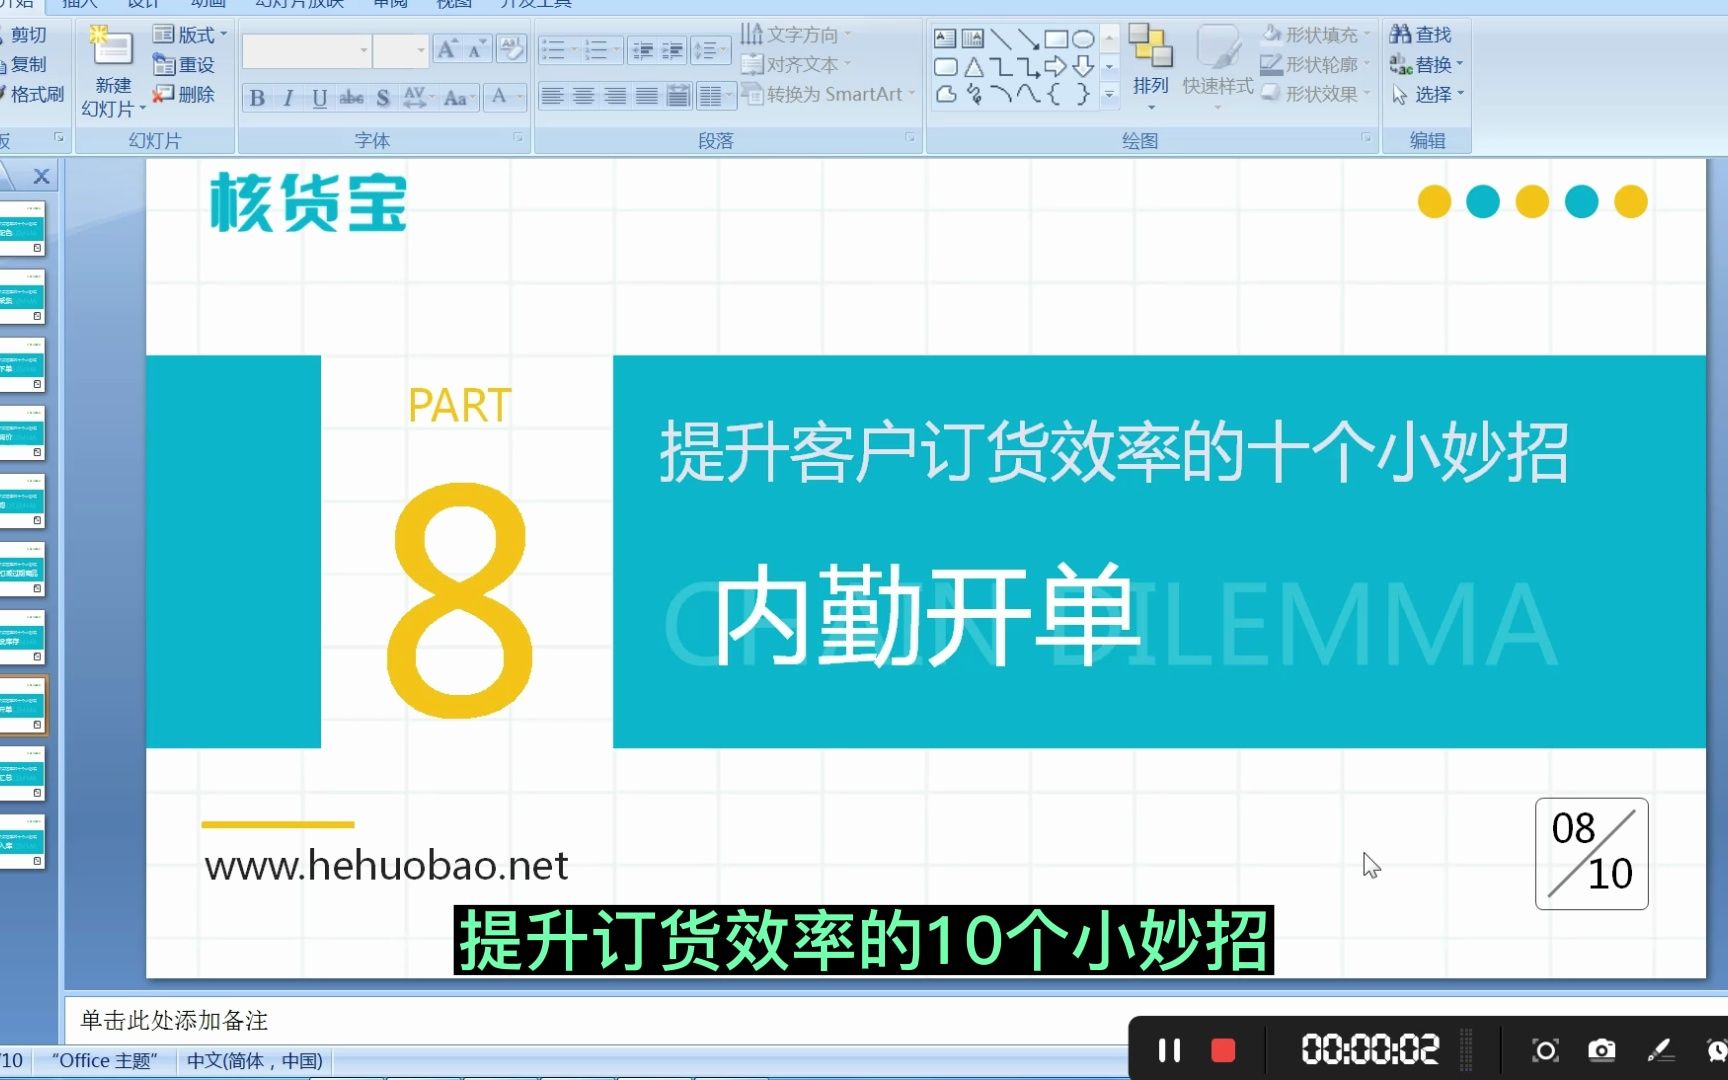Open the Layout (版式) dropdown
1728x1080 pixels.
click(190, 35)
